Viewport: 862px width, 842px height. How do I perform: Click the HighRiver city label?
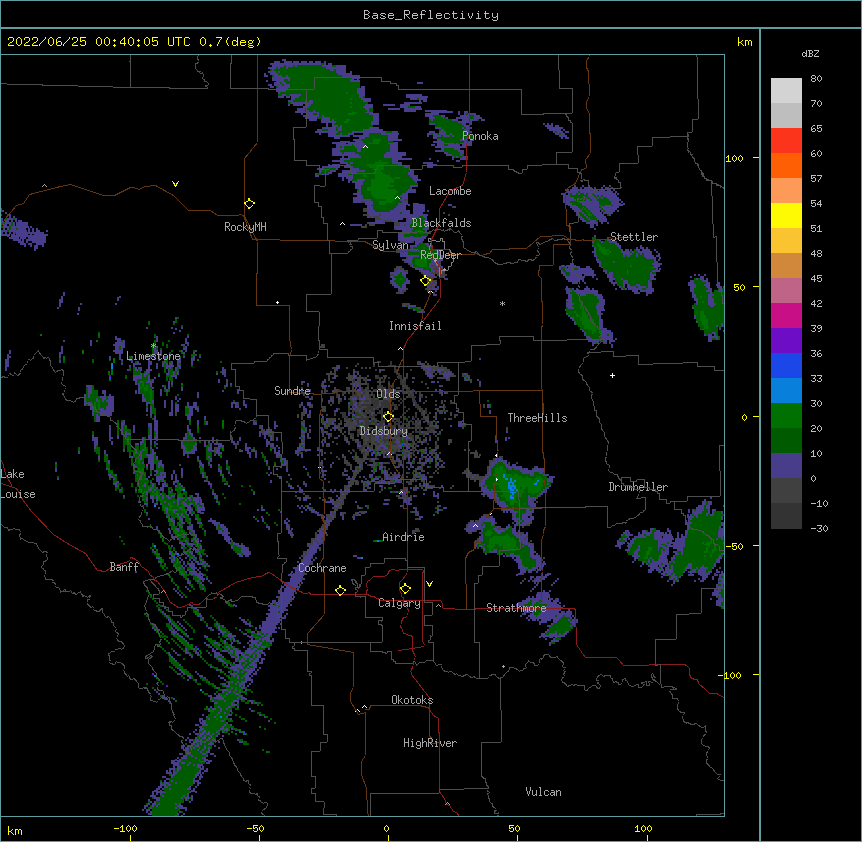coord(430,743)
